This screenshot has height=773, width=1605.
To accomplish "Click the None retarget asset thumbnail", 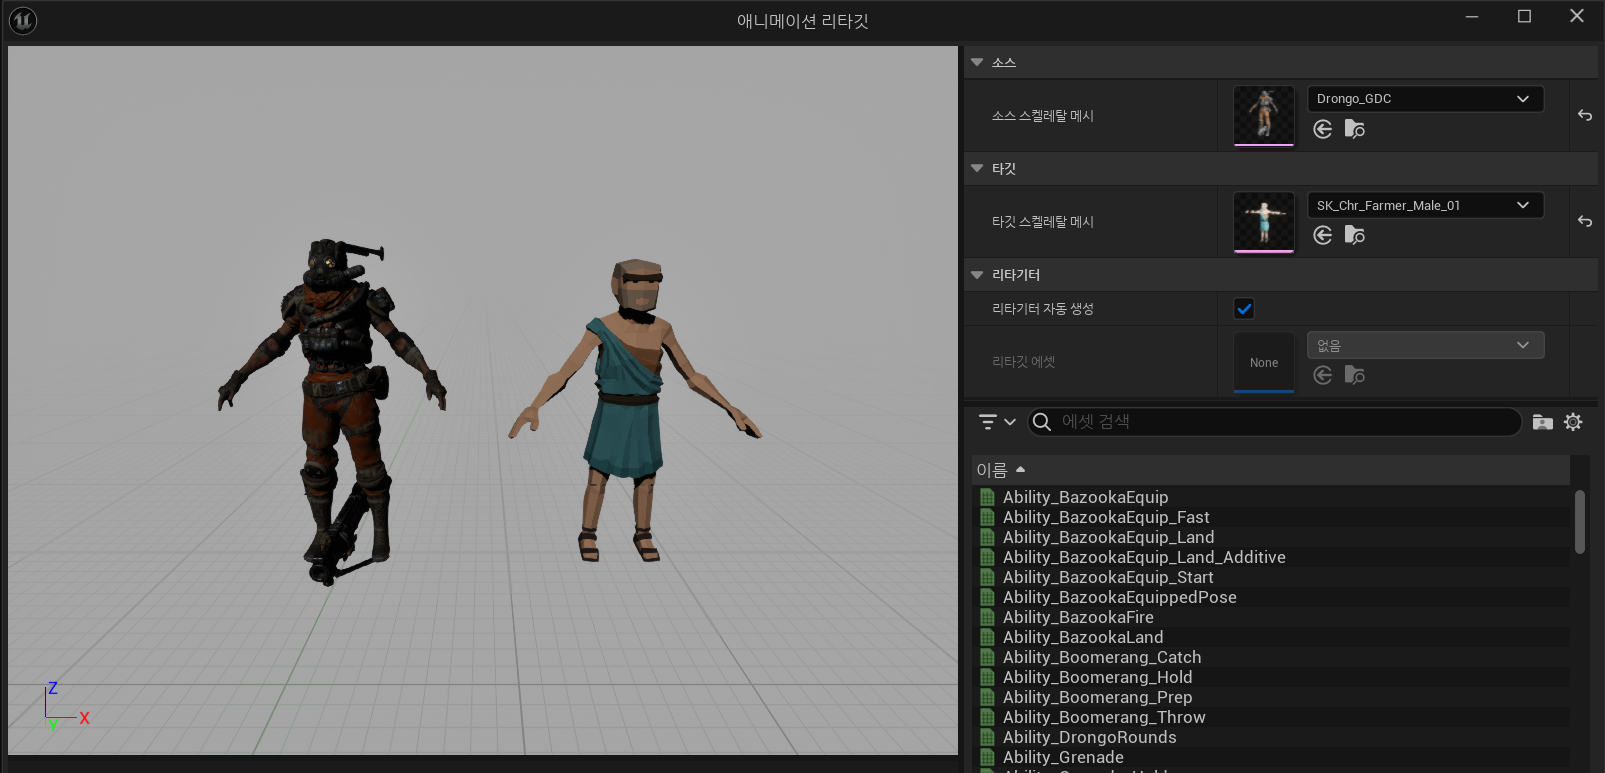I will tap(1264, 362).
